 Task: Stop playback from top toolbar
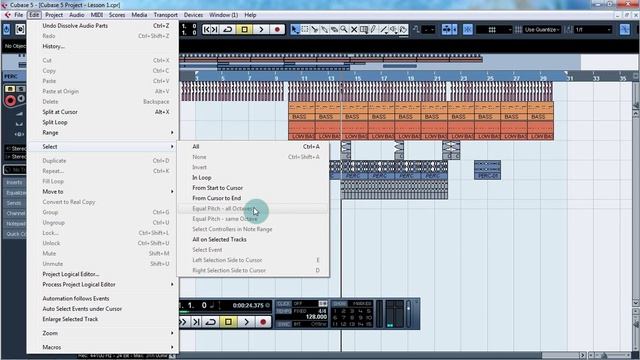pyautogui.click(x=244, y=29)
